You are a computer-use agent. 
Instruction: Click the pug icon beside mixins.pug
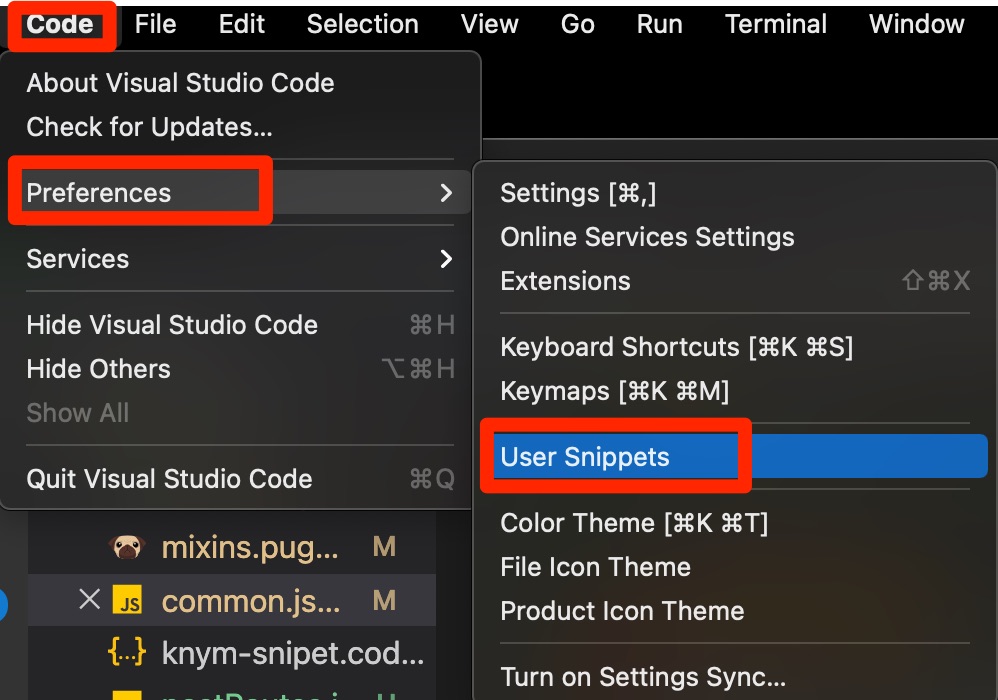pos(127,547)
